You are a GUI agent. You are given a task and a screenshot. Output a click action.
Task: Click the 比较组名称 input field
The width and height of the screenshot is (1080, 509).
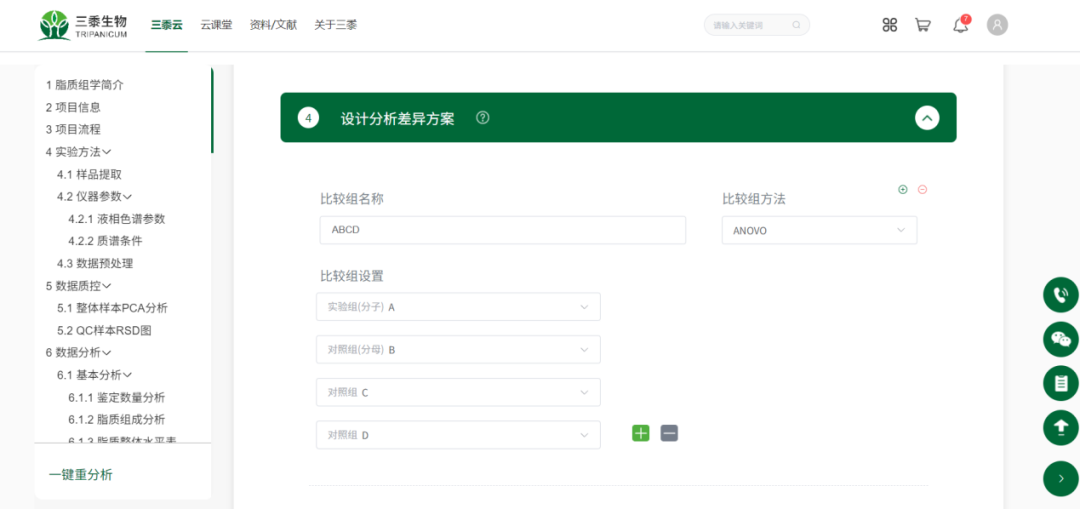(x=502, y=230)
